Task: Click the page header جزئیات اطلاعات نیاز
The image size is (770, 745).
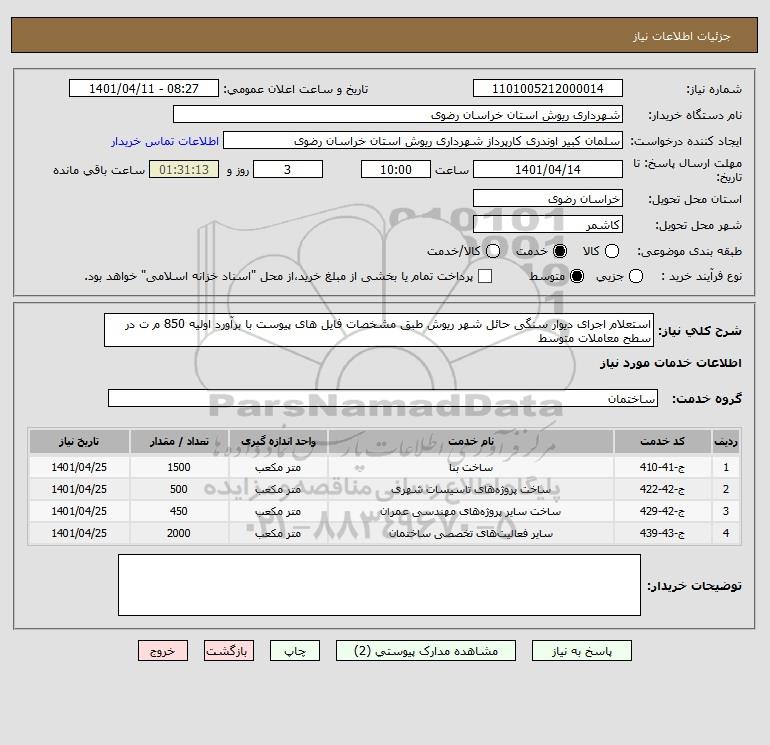Action: click(682, 36)
